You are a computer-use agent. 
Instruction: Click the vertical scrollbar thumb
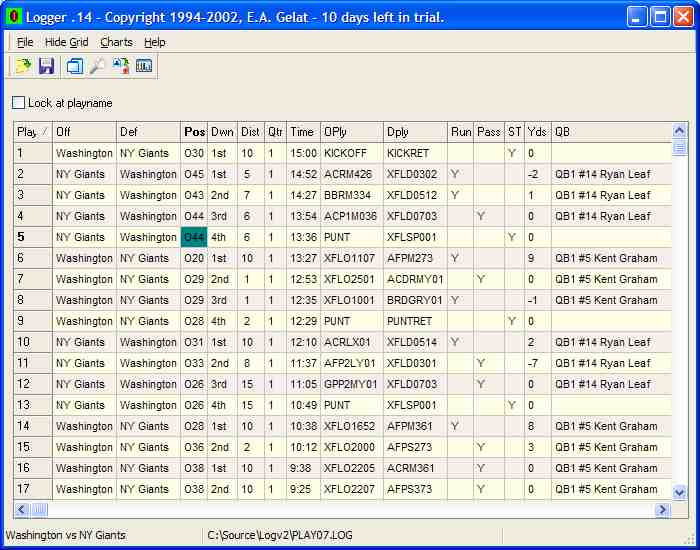tap(679, 147)
